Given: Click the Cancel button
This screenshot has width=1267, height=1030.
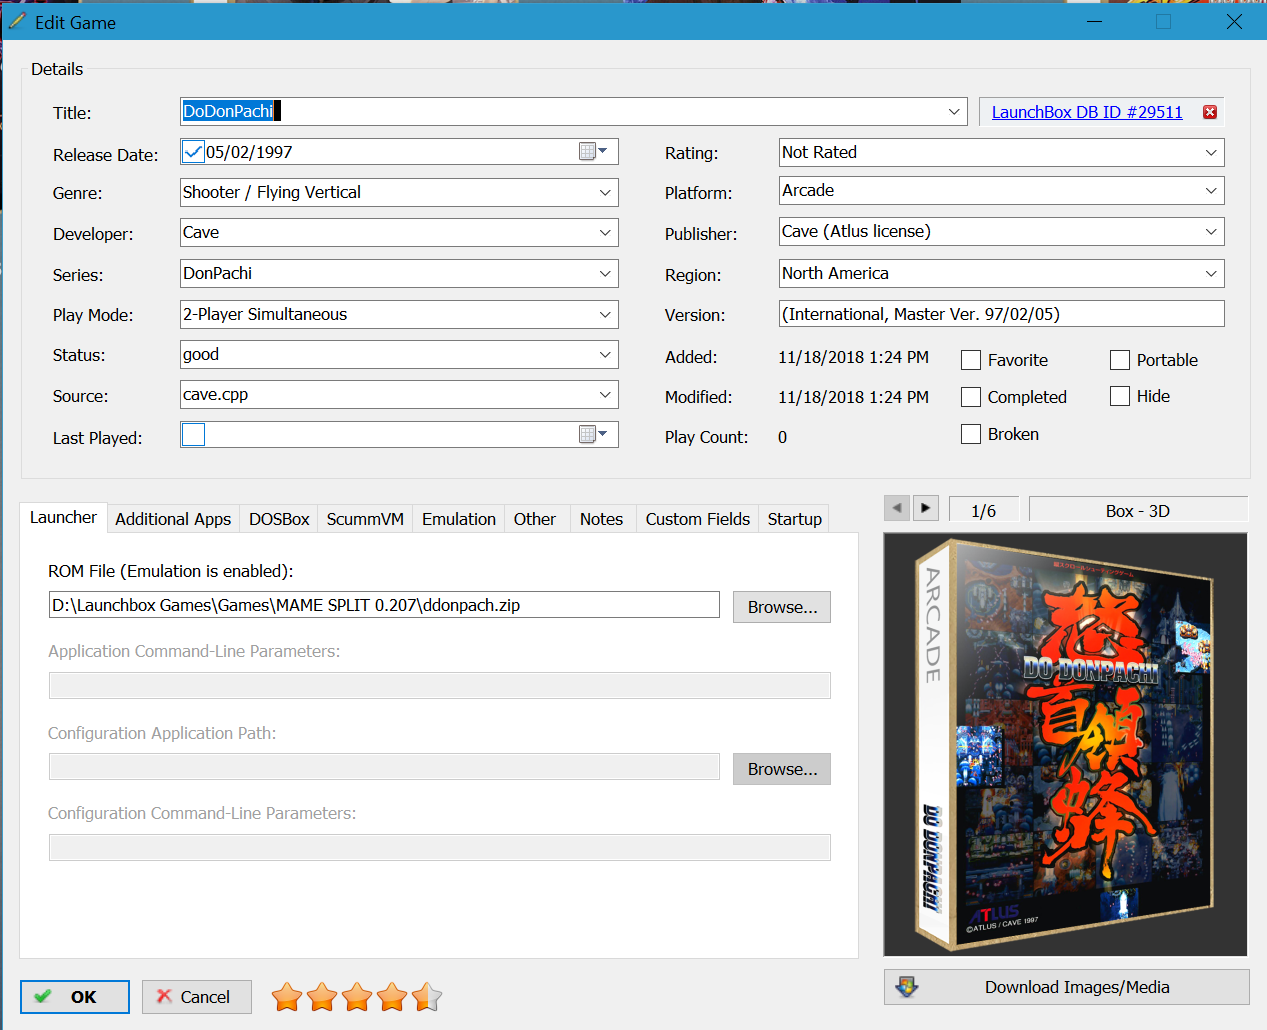Looking at the screenshot, I should tap(196, 997).
